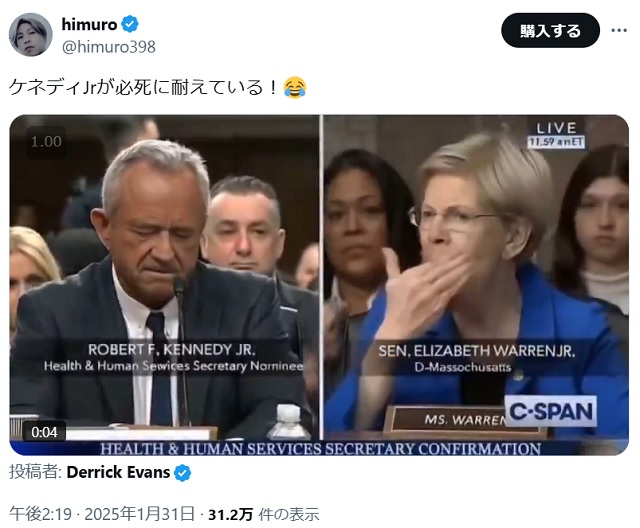Click the 0:04 video time badge
The height and width of the screenshot is (528, 640).
[44, 432]
